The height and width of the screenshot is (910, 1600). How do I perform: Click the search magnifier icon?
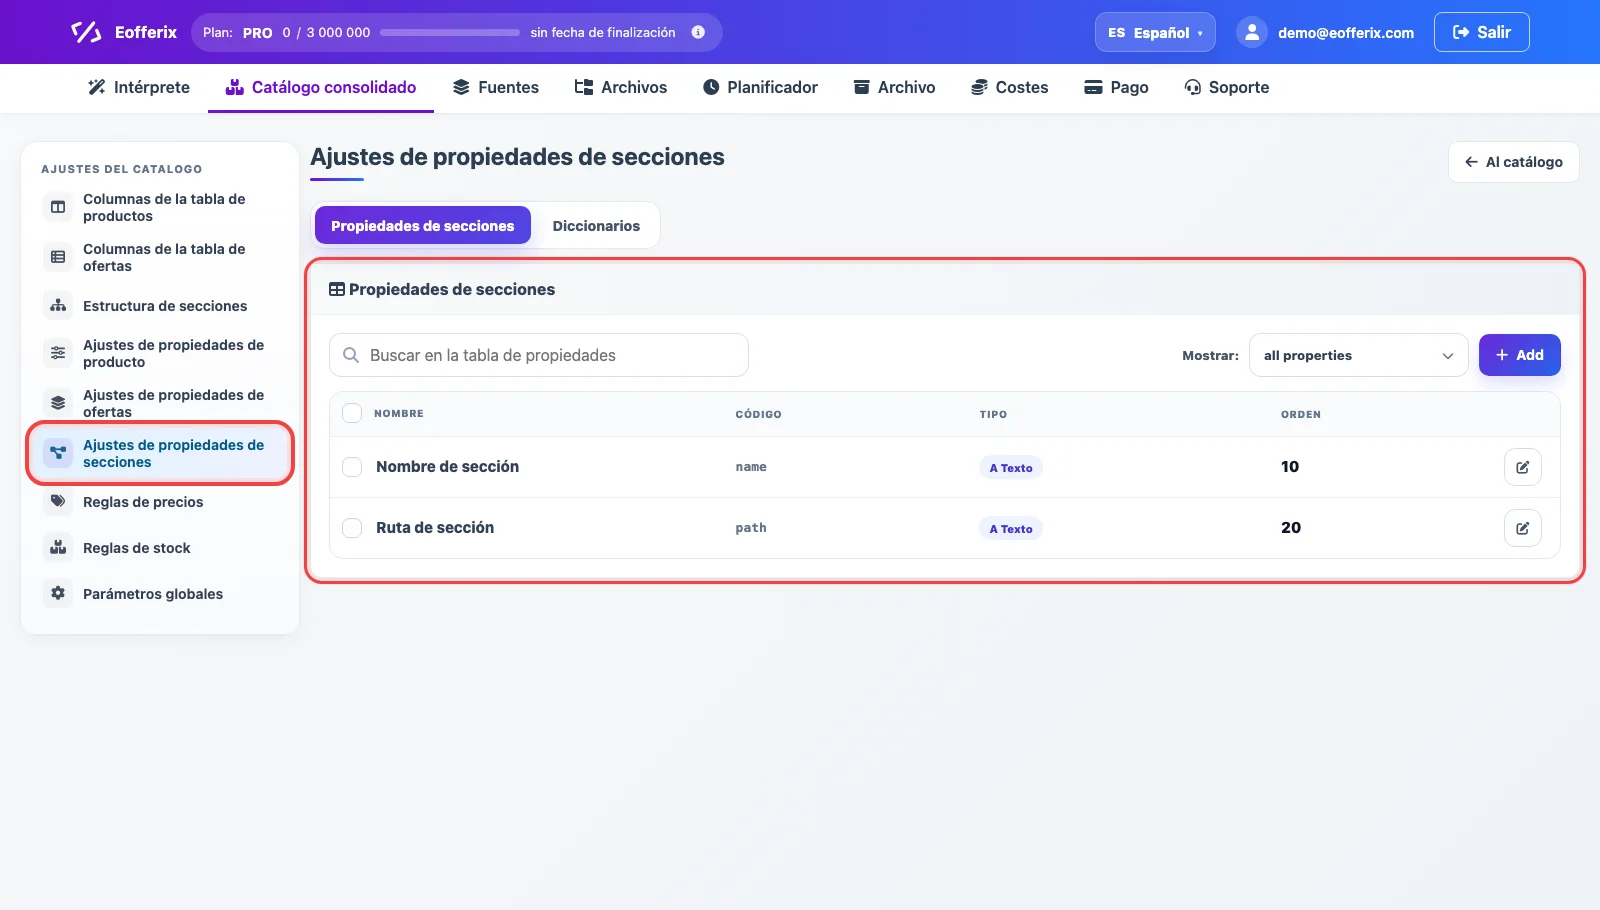[x=351, y=355]
